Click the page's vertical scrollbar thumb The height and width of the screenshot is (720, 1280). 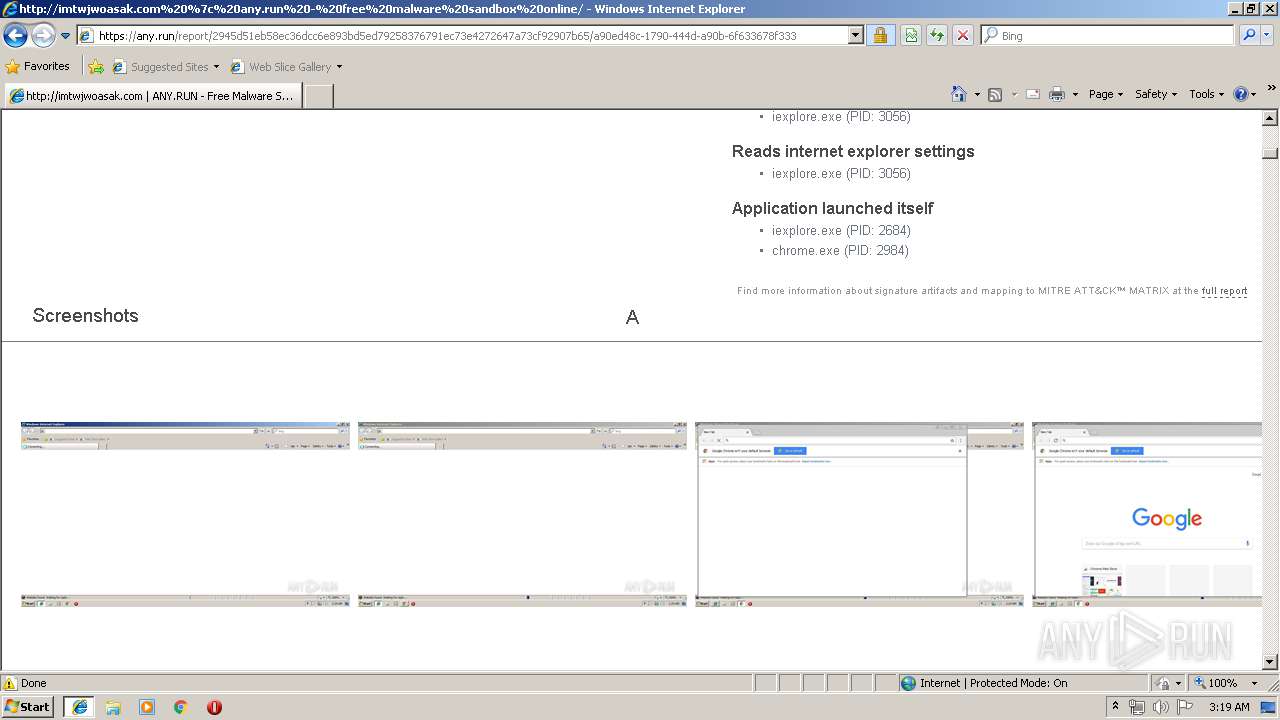coord(1270,153)
